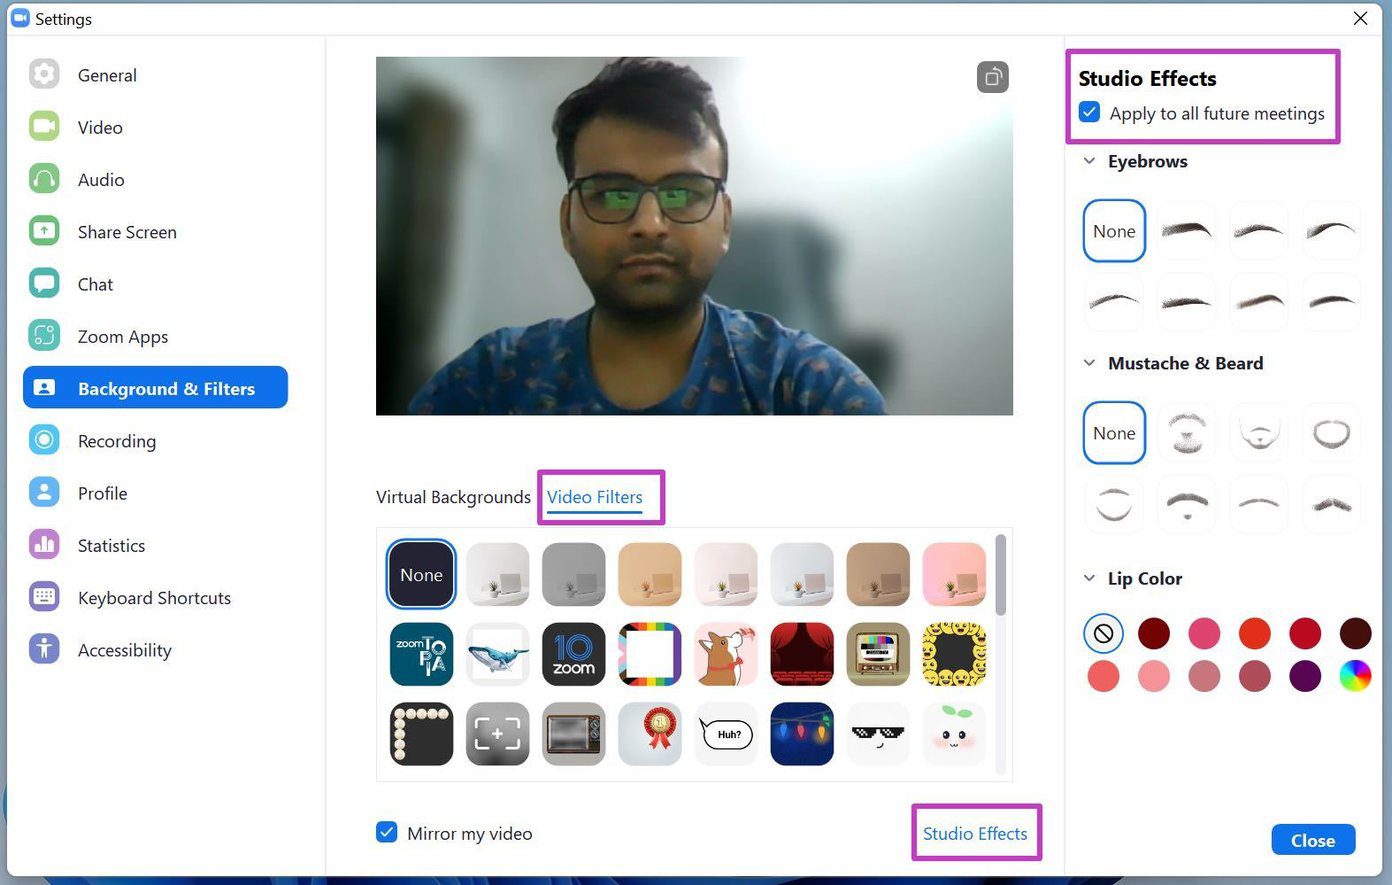This screenshot has width=1392, height=885.
Task: Select no lip color option
Action: point(1103,633)
